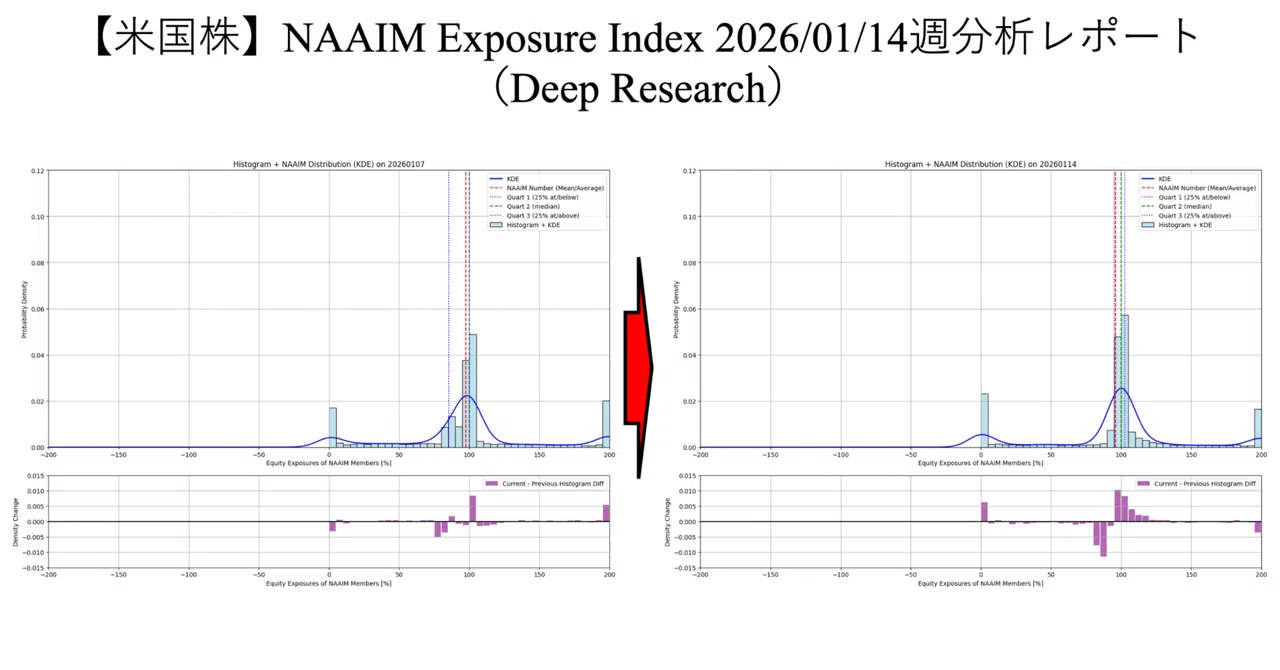Click the Probability Density axis label on 20260114 chart
The image size is (1280, 670).
tap(675, 309)
